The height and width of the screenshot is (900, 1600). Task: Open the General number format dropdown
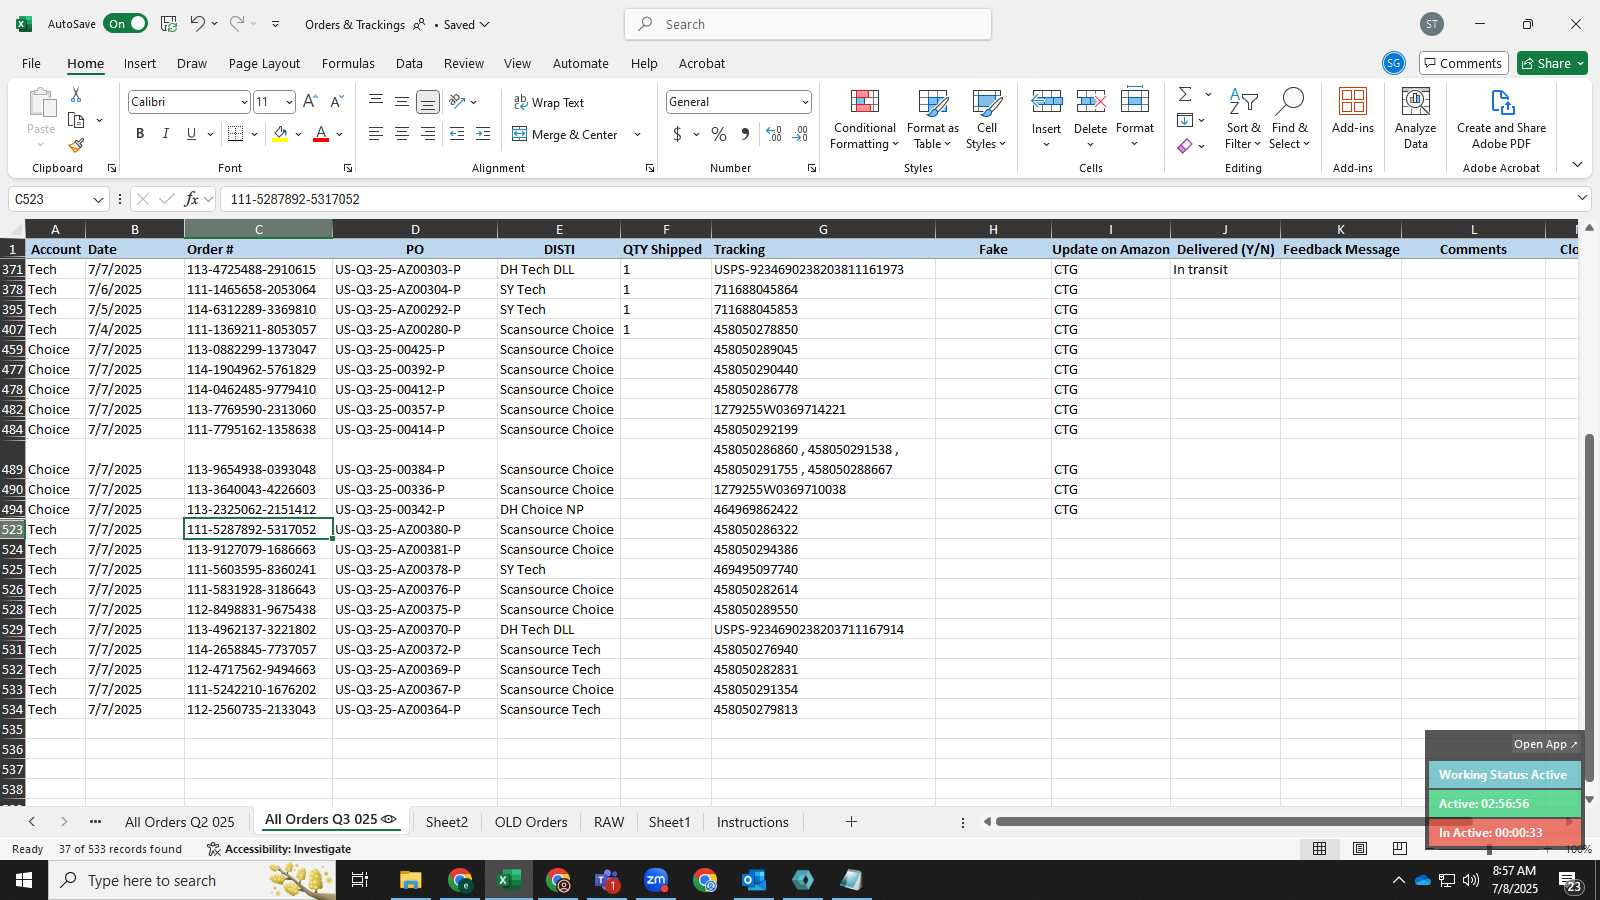coord(804,102)
